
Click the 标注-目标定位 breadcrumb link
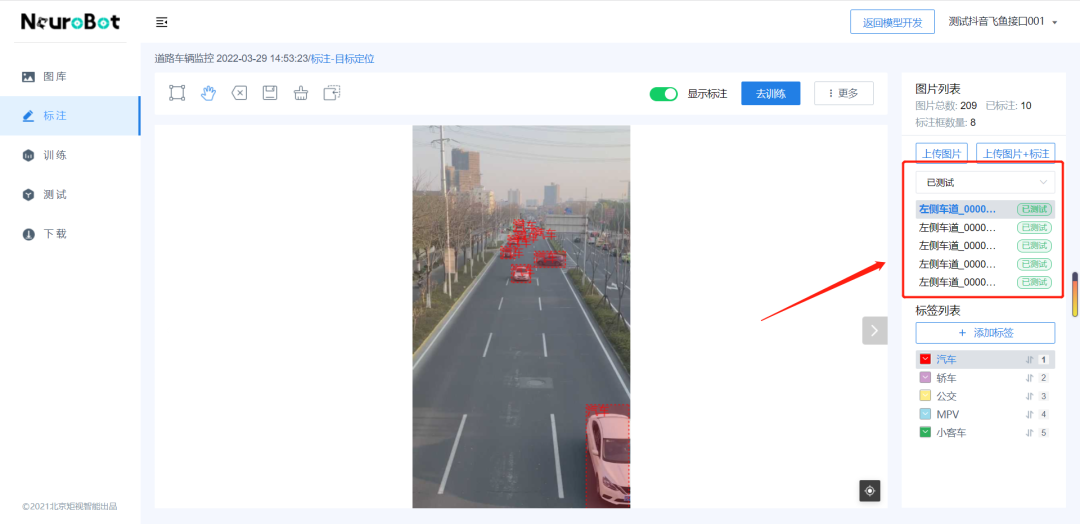coord(342,59)
